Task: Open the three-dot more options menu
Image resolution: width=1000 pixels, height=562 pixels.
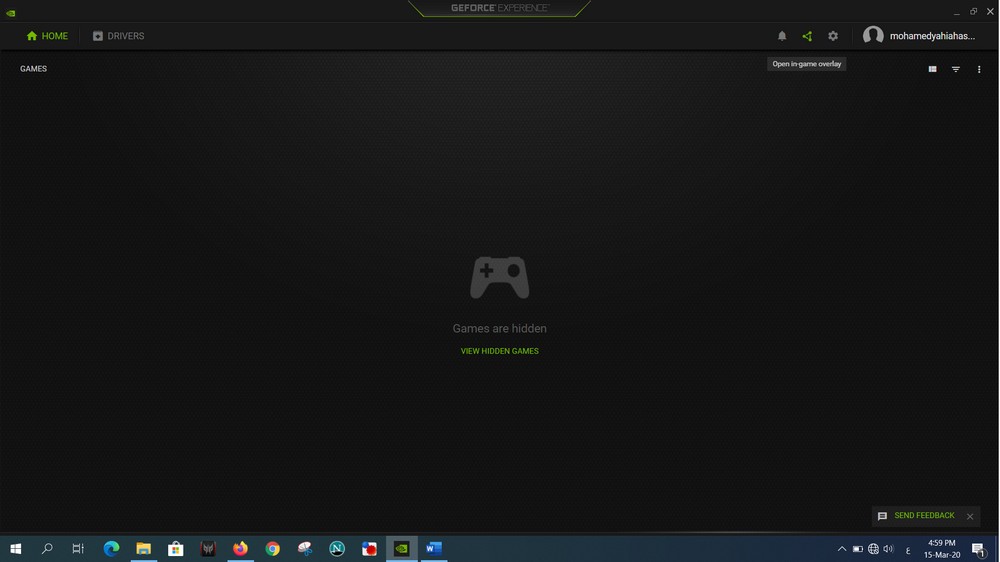Action: 979,69
